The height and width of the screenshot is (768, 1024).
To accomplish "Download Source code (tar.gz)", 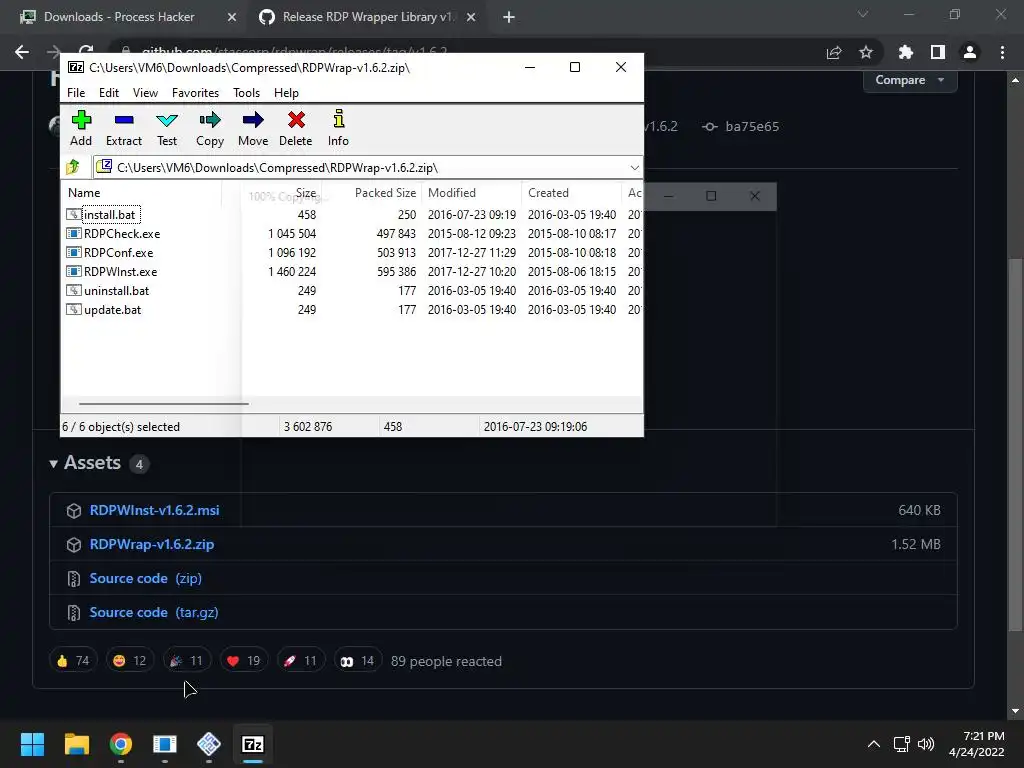I will click(x=154, y=612).
